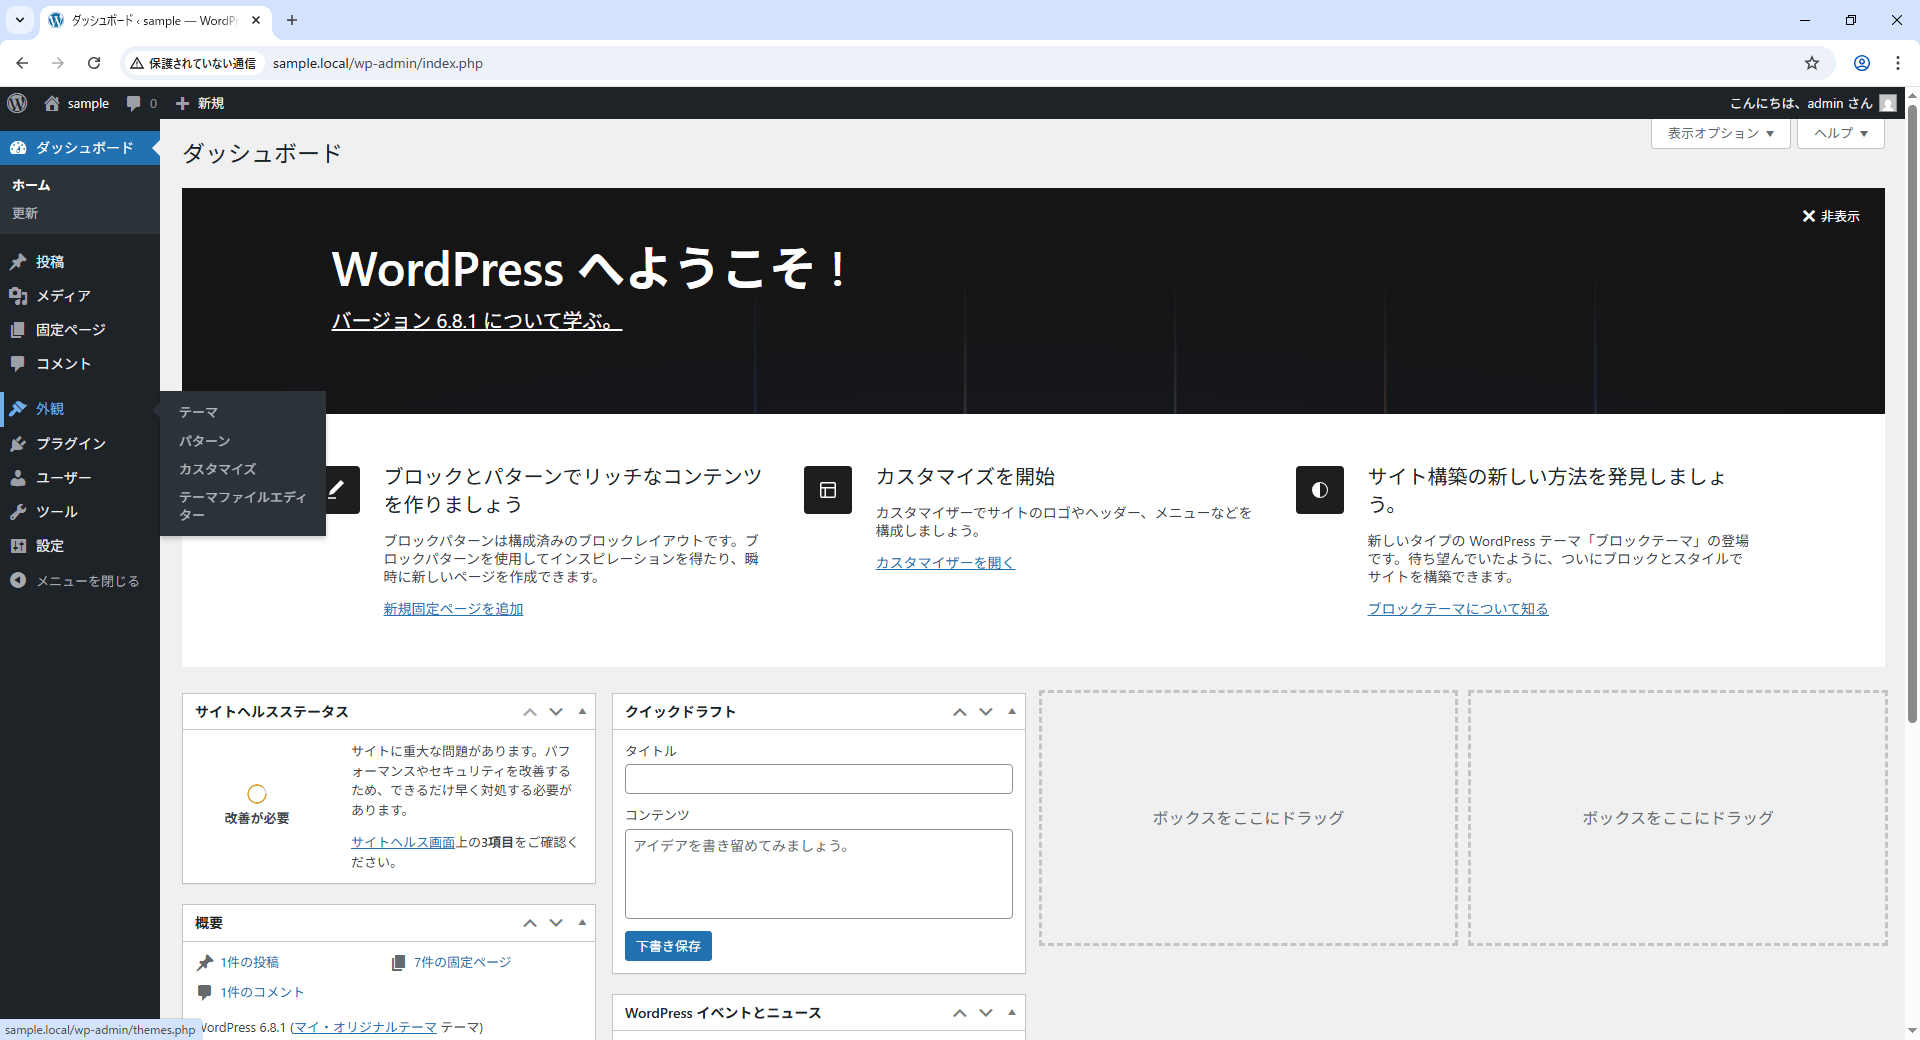Open マイ・オリジナルテーマ theme link
Image resolution: width=1920 pixels, height=1040 pixels.
[x=365, y=1027]
